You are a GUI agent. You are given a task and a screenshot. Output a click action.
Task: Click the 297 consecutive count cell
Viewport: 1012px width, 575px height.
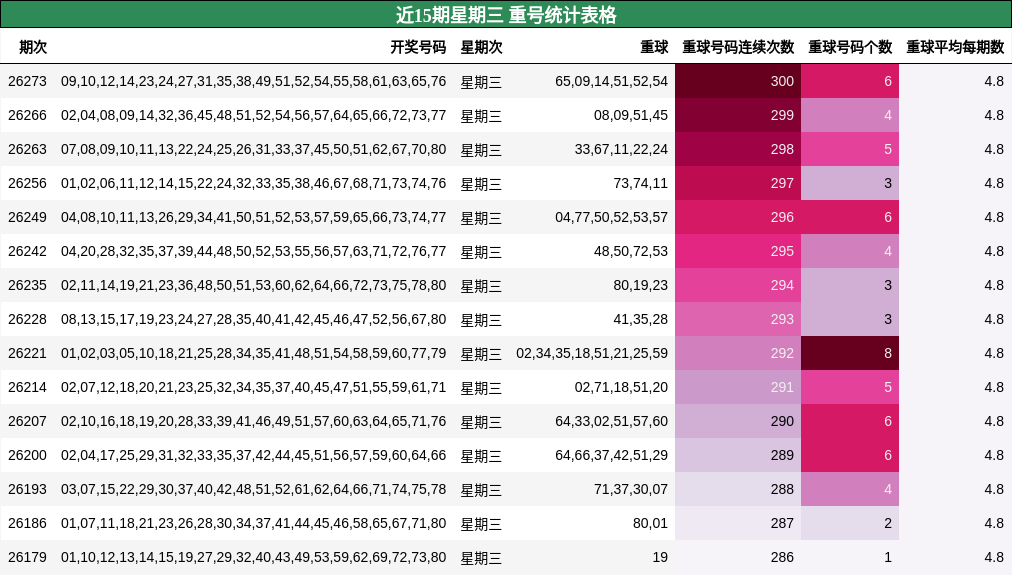[x=738, y=183]
